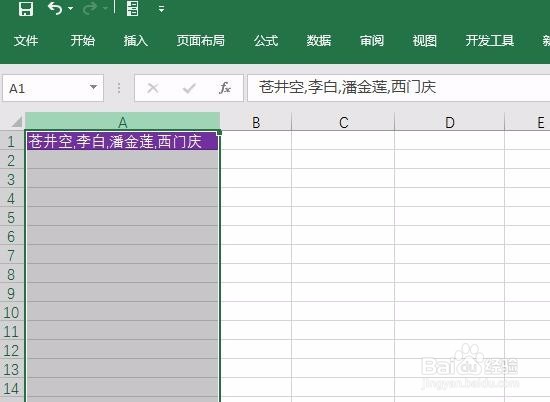Click the Save icon in quick access toolbar

point(26,8)
